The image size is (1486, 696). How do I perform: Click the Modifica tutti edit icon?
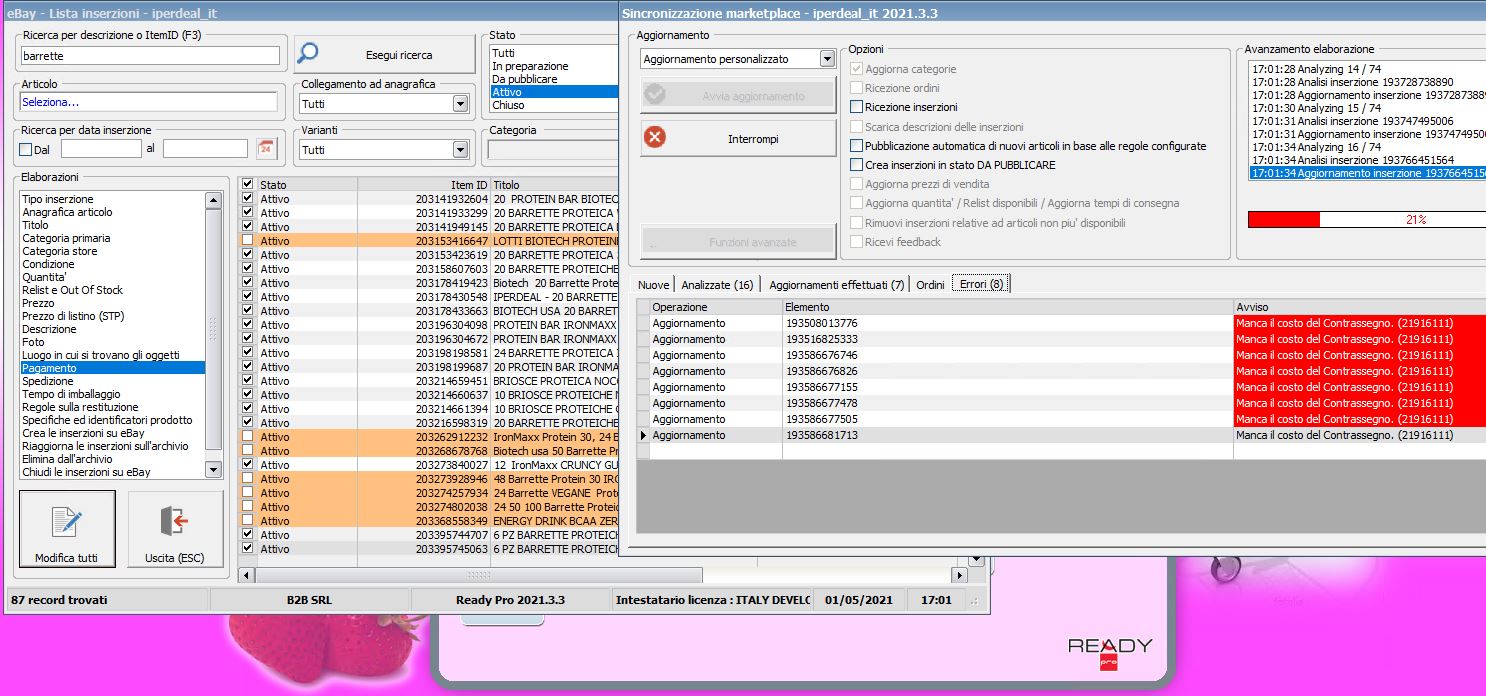[66, 522]
